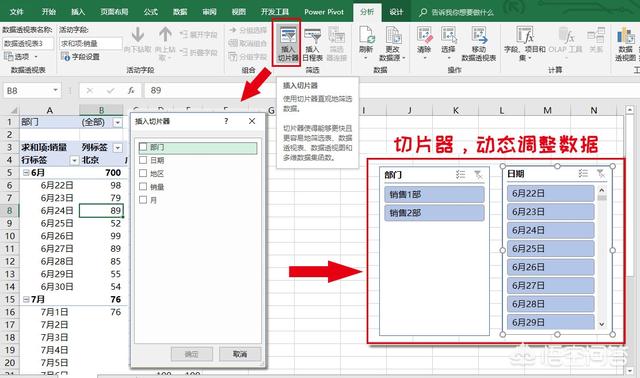640x378 pixels.
Task: Open 行标签 filter dropdown
Action: (x=74, y=160)
